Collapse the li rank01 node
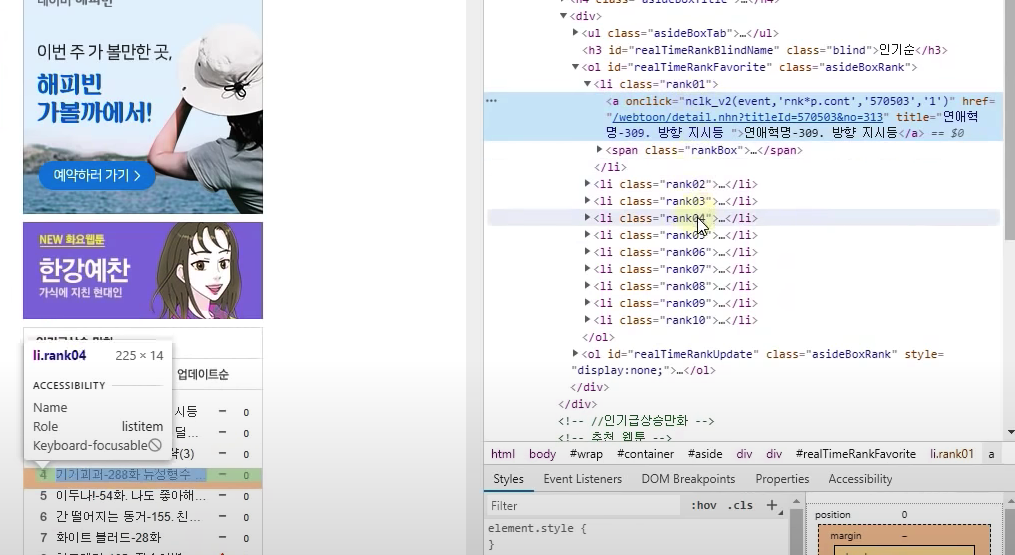The width and height of the screenshot is (1015, 555). [588, 84]
